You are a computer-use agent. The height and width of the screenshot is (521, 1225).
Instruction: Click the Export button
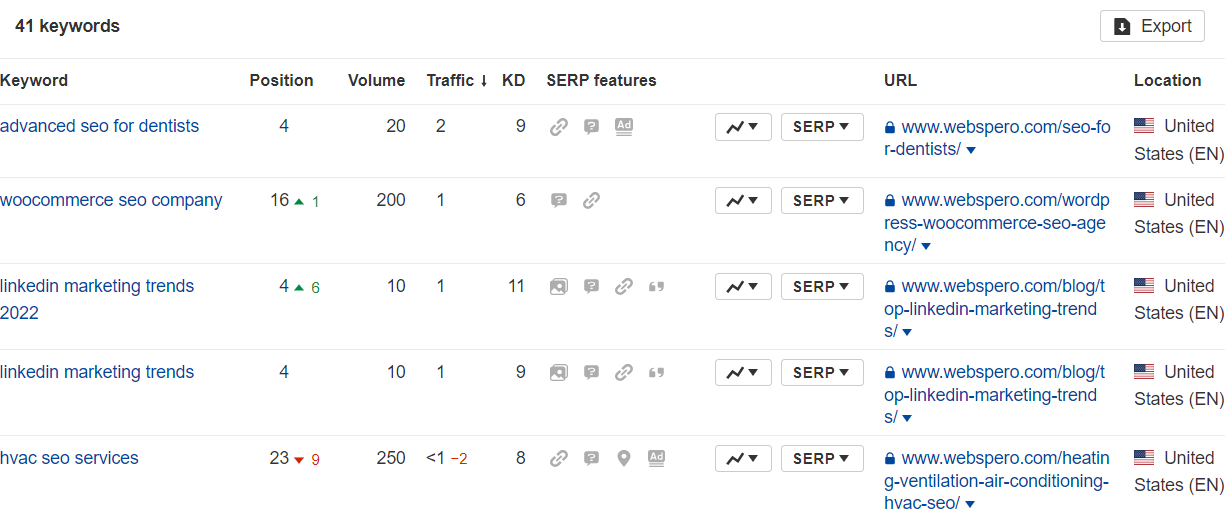pos(1152,26)
